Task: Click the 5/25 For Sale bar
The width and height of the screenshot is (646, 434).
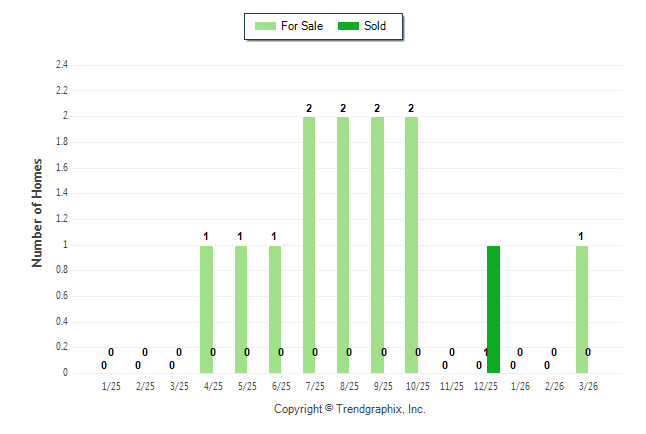Action: [241, 309]
